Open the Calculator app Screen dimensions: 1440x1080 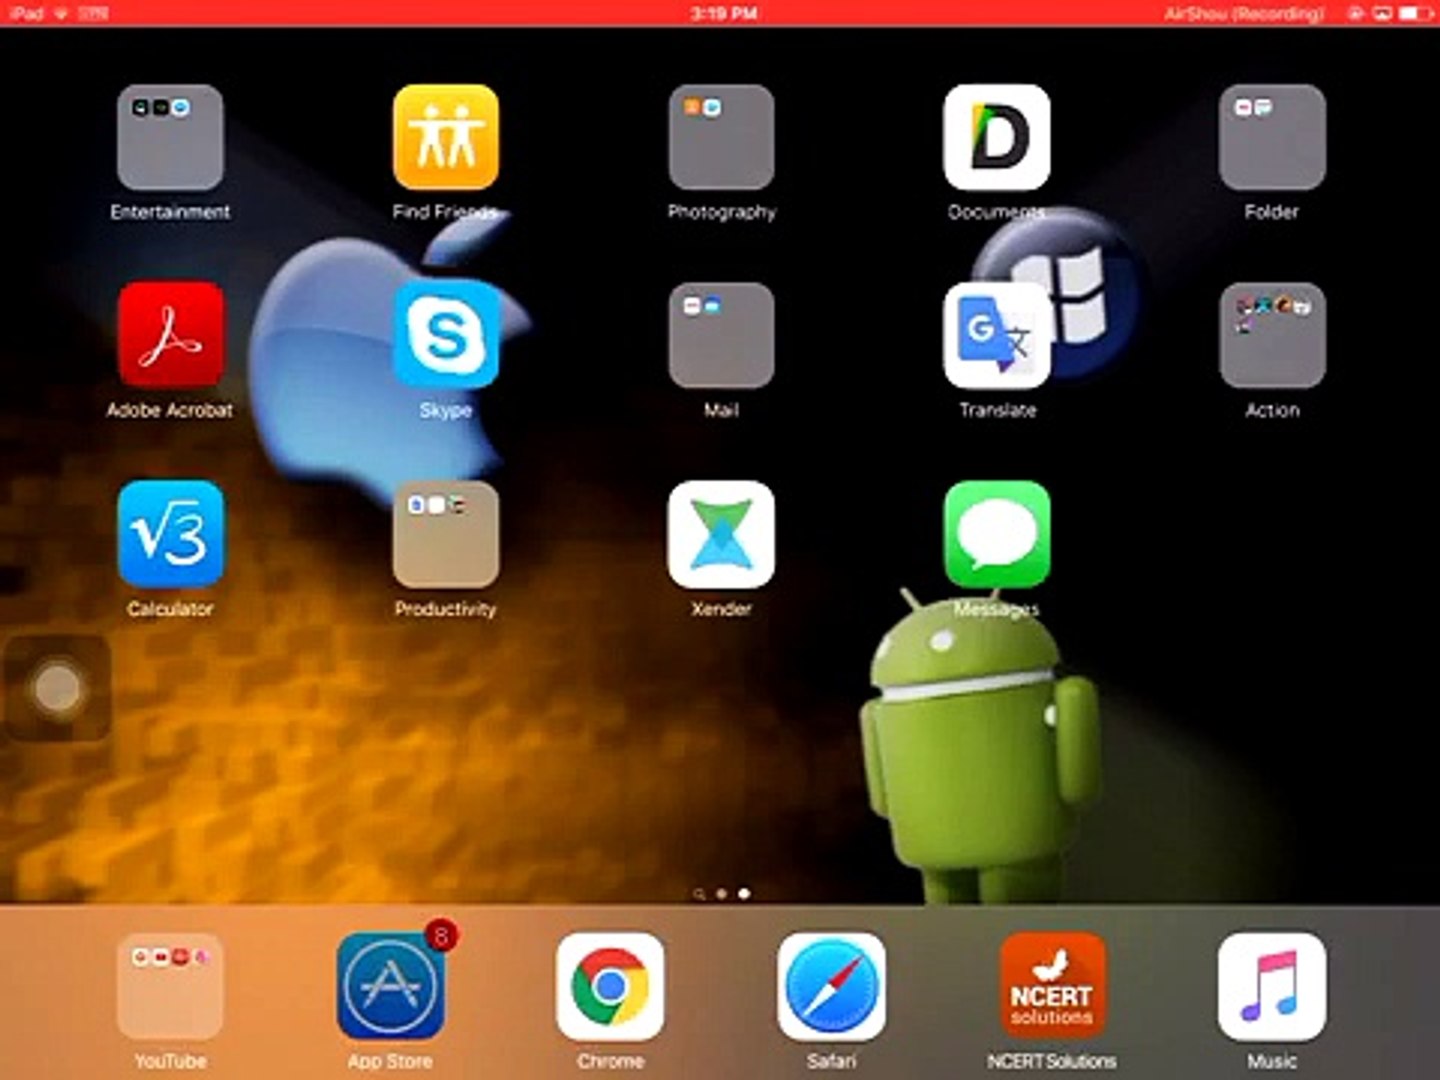pyautogui.click(x=170, y=534)
